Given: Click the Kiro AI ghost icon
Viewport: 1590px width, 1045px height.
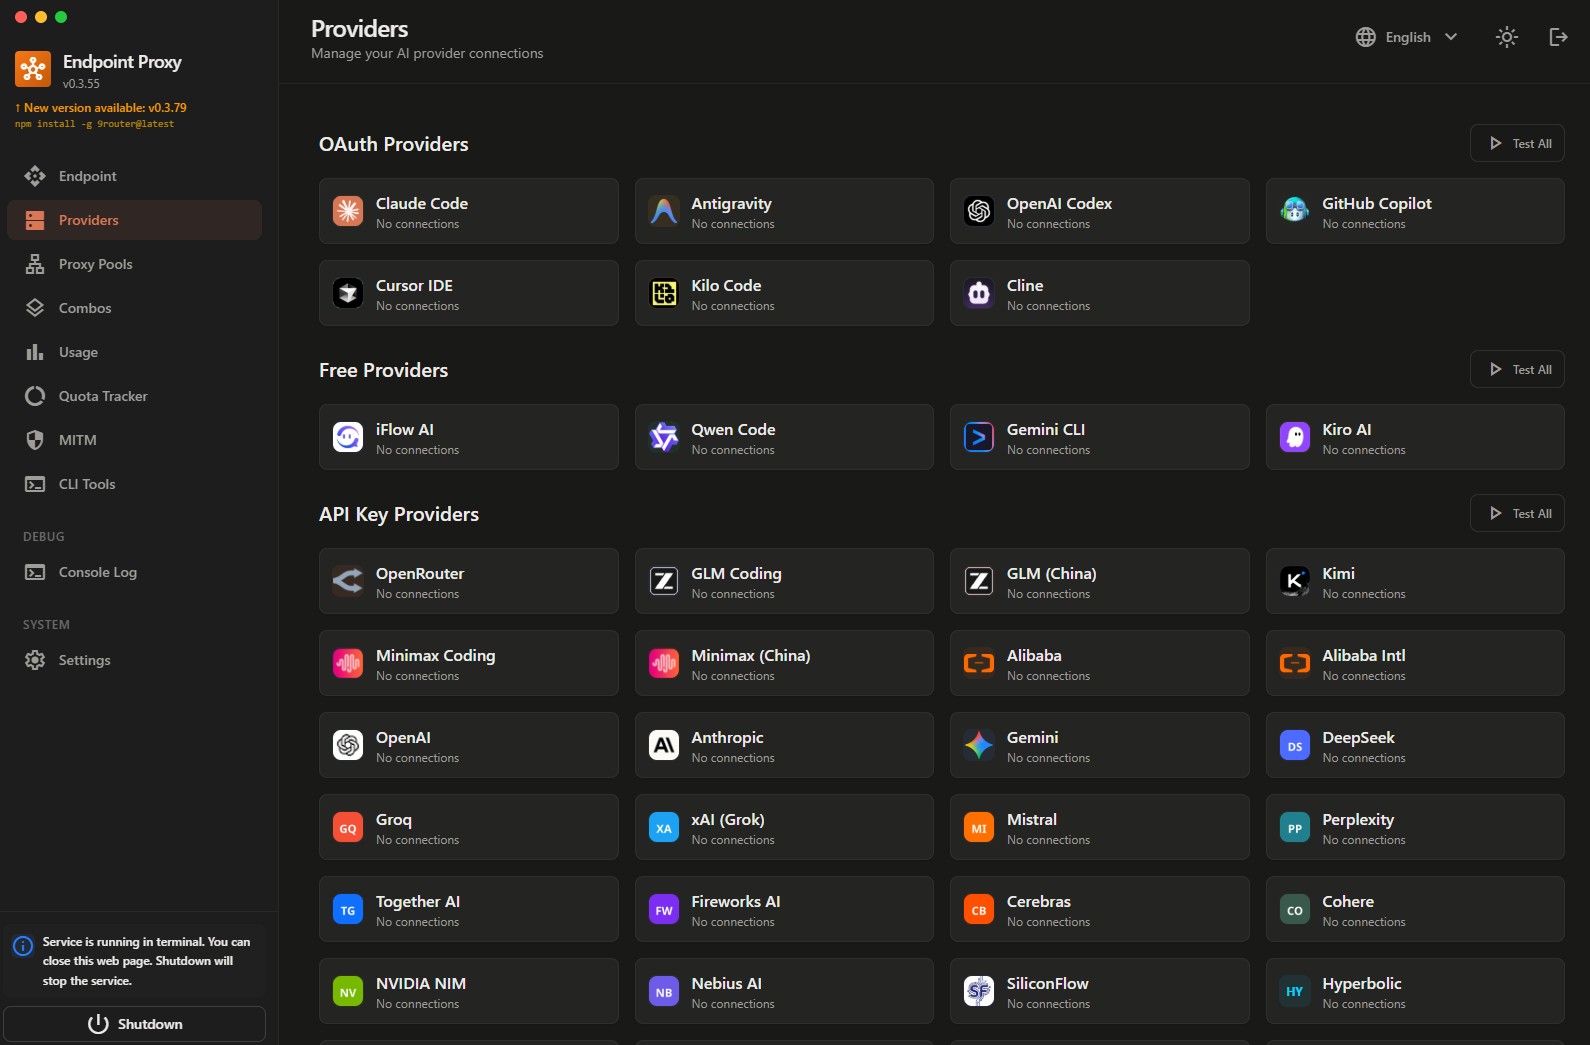Looking at the screenshot, I should tap(1294, 437).
